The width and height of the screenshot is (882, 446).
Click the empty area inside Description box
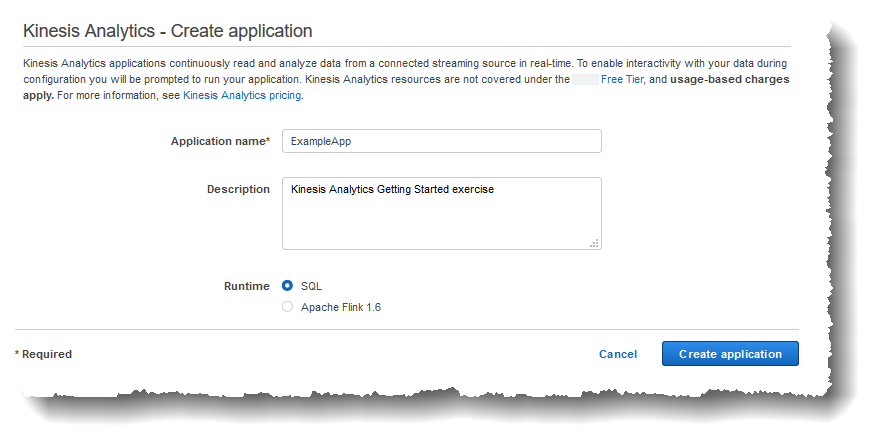(x=440, y=225)
